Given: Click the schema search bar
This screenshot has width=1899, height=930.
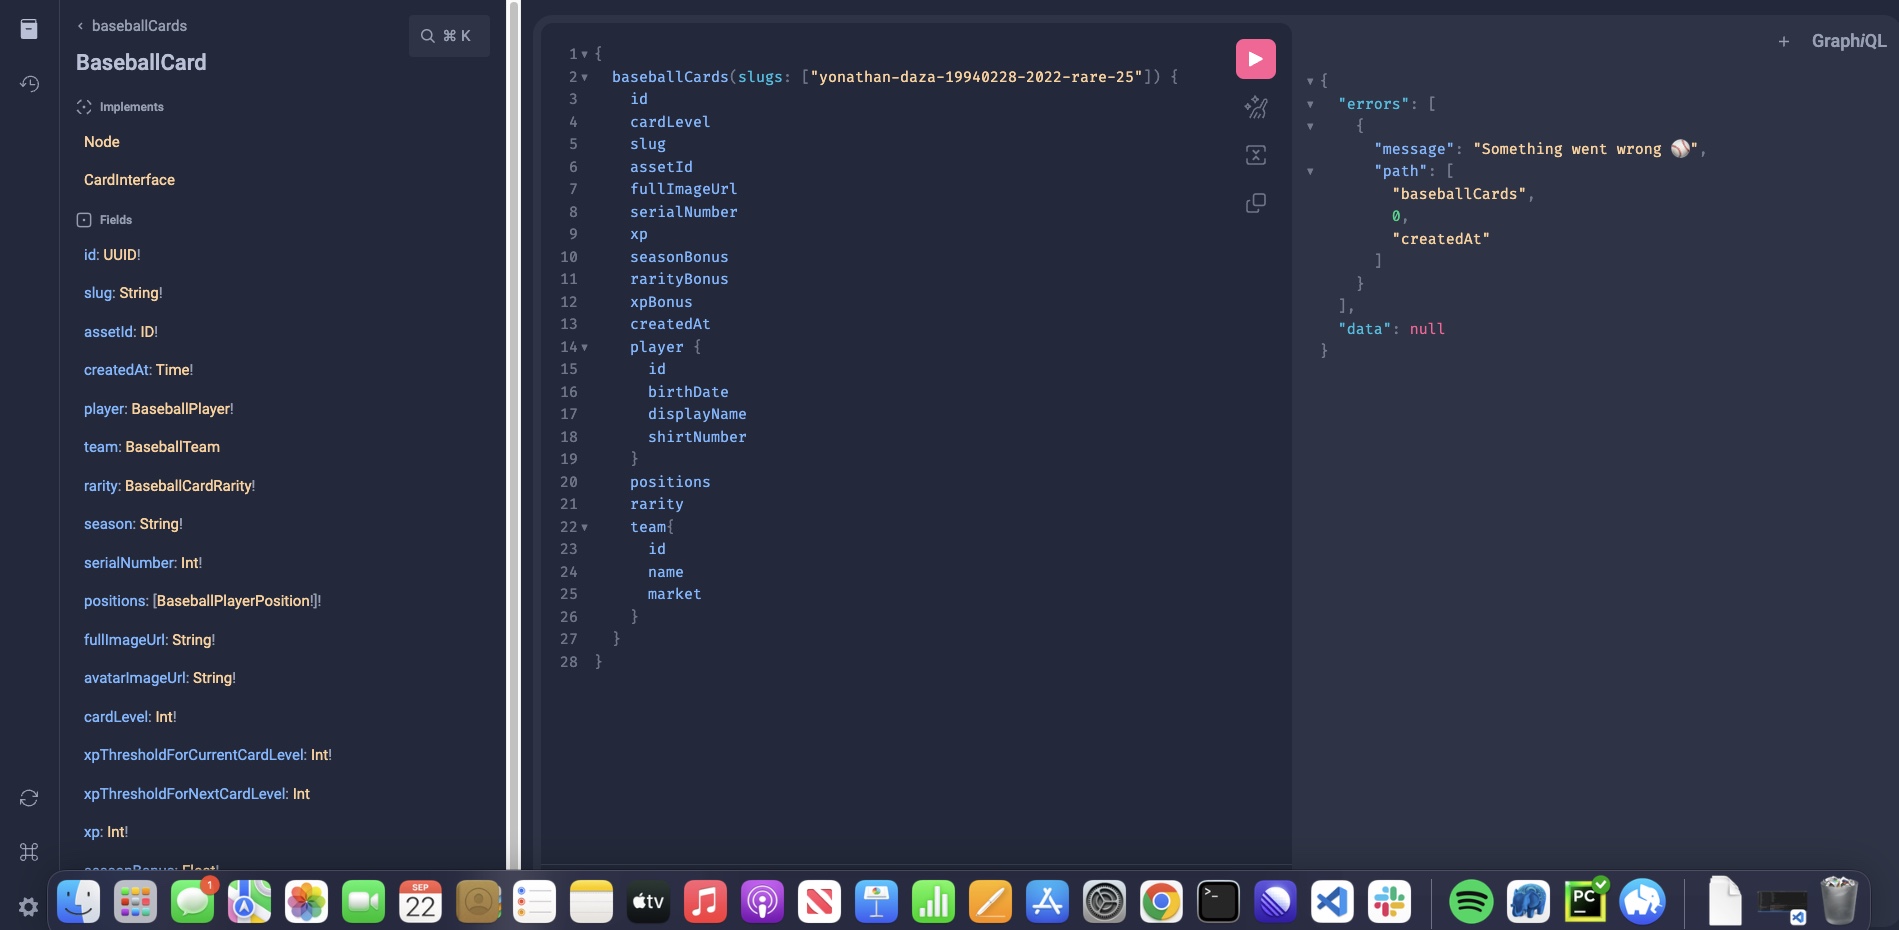Looking at the screenshot, I should click(449, 35).
